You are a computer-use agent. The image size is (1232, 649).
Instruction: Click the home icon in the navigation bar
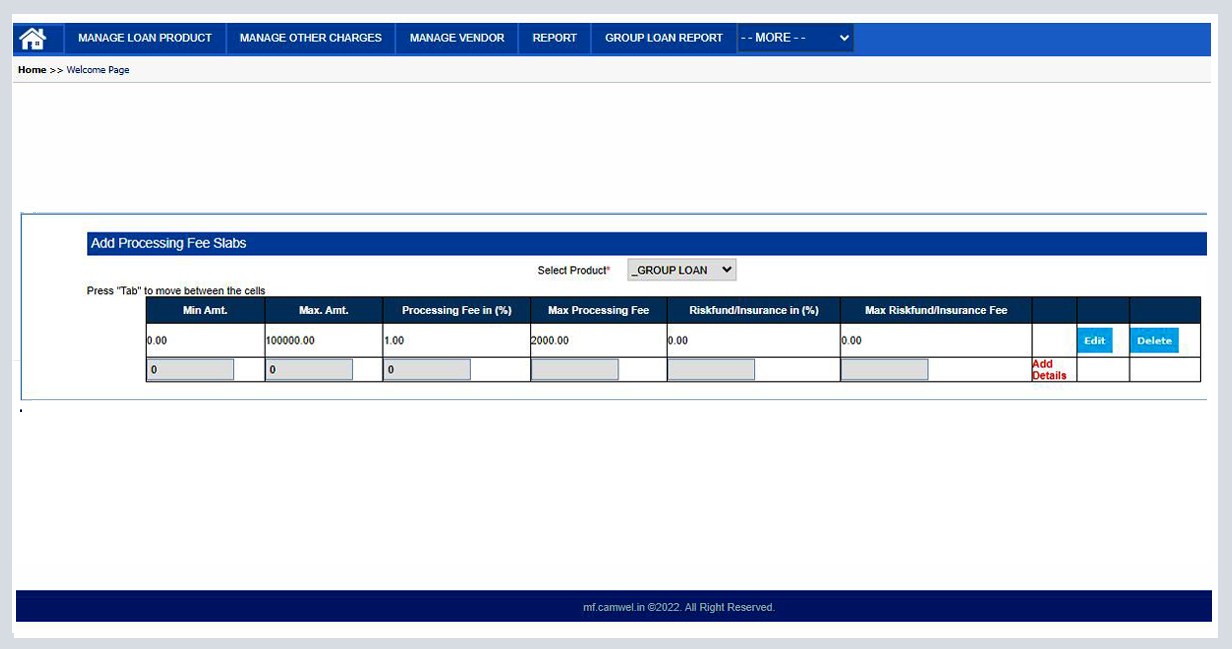click(34, 38)
